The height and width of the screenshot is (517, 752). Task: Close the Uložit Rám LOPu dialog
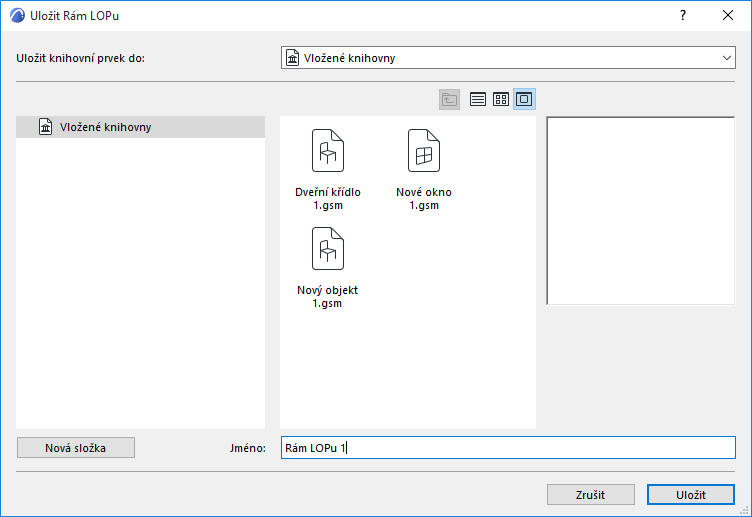(728, 15)
